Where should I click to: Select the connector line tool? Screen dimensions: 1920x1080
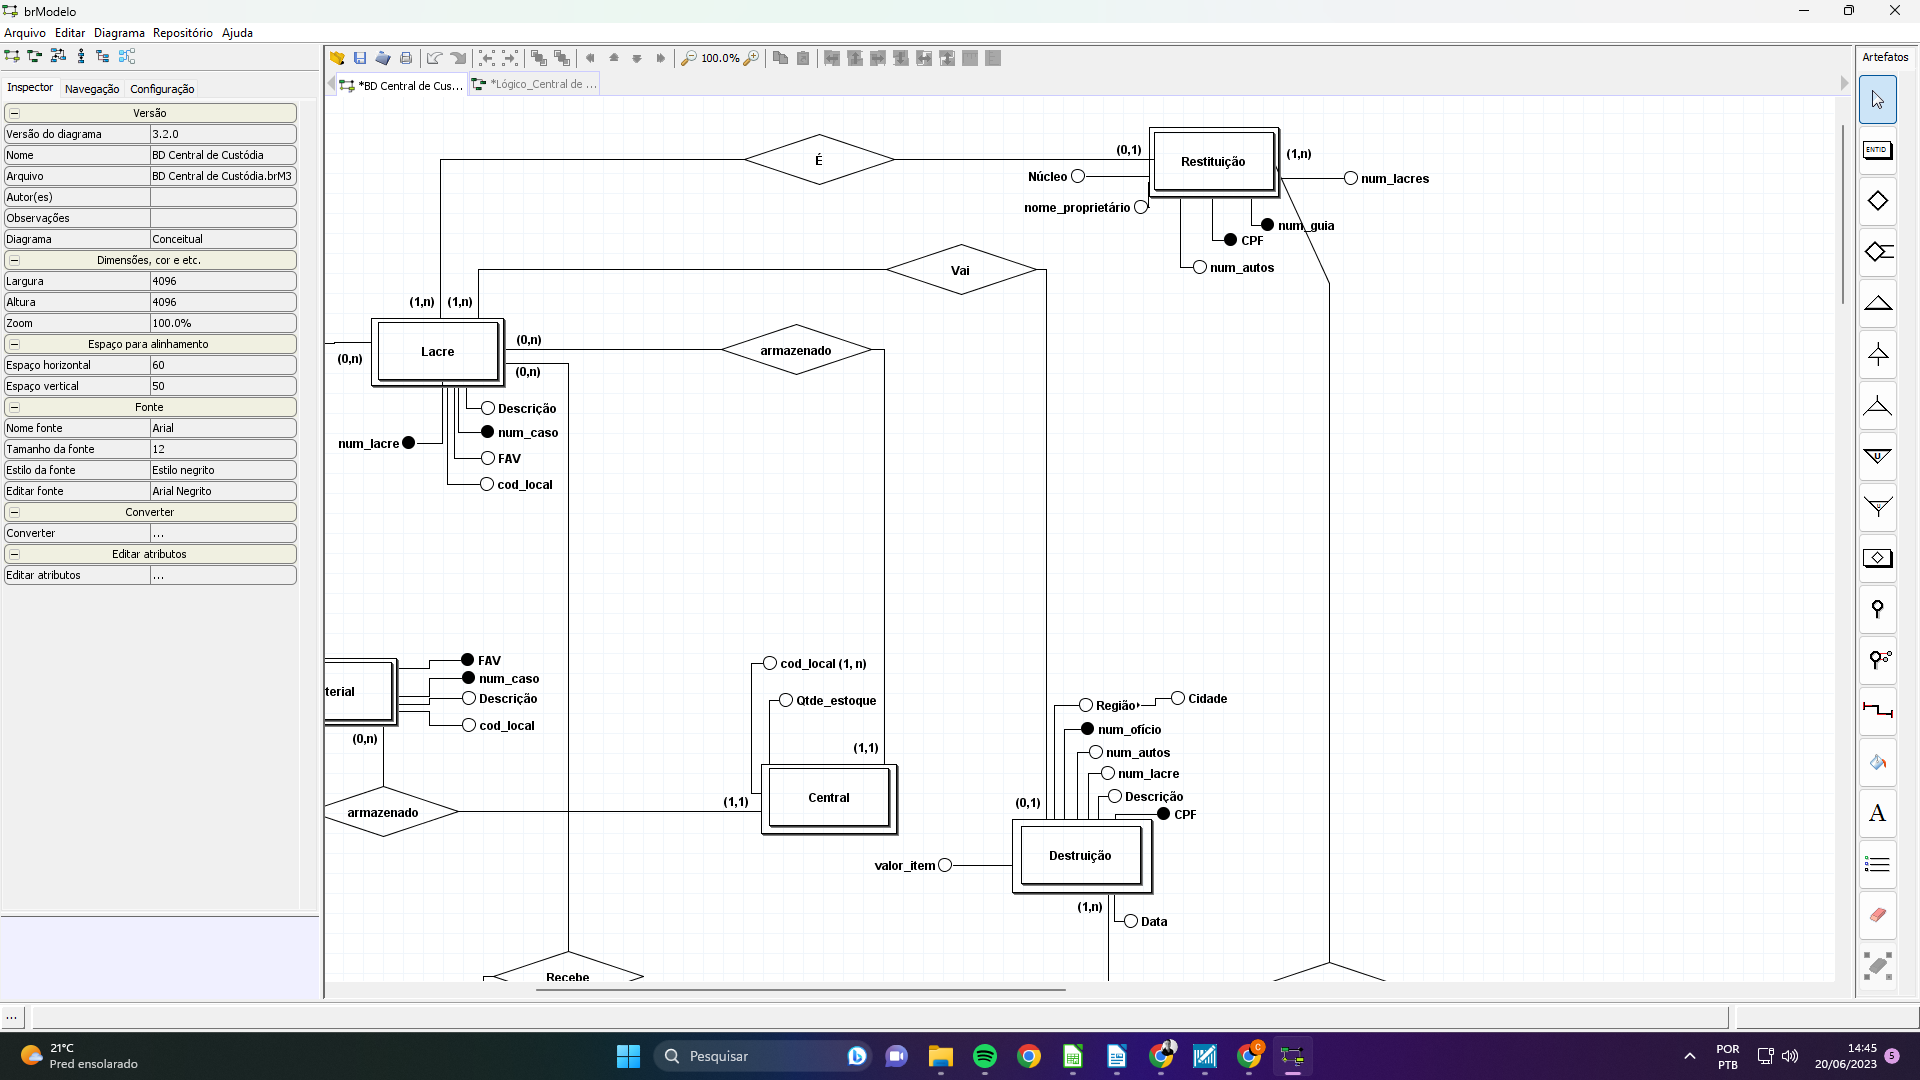(1877, 711)
